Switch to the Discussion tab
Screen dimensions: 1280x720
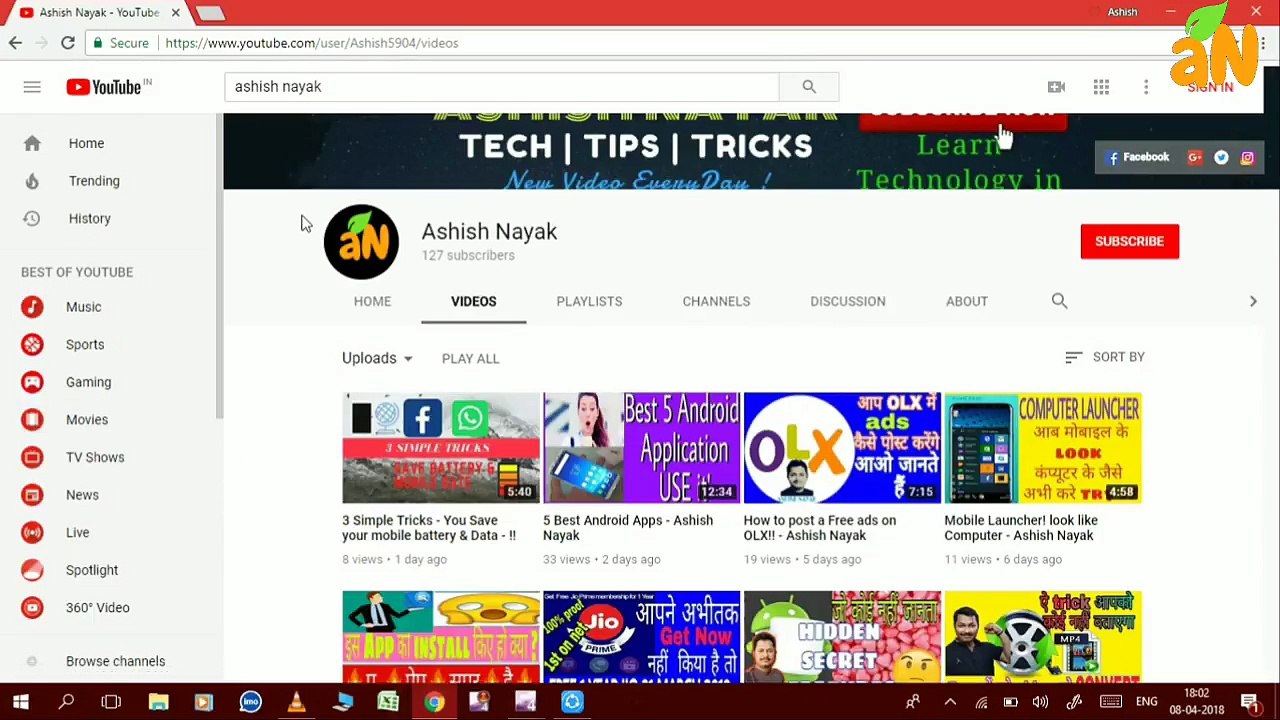(x=847, y=301)
